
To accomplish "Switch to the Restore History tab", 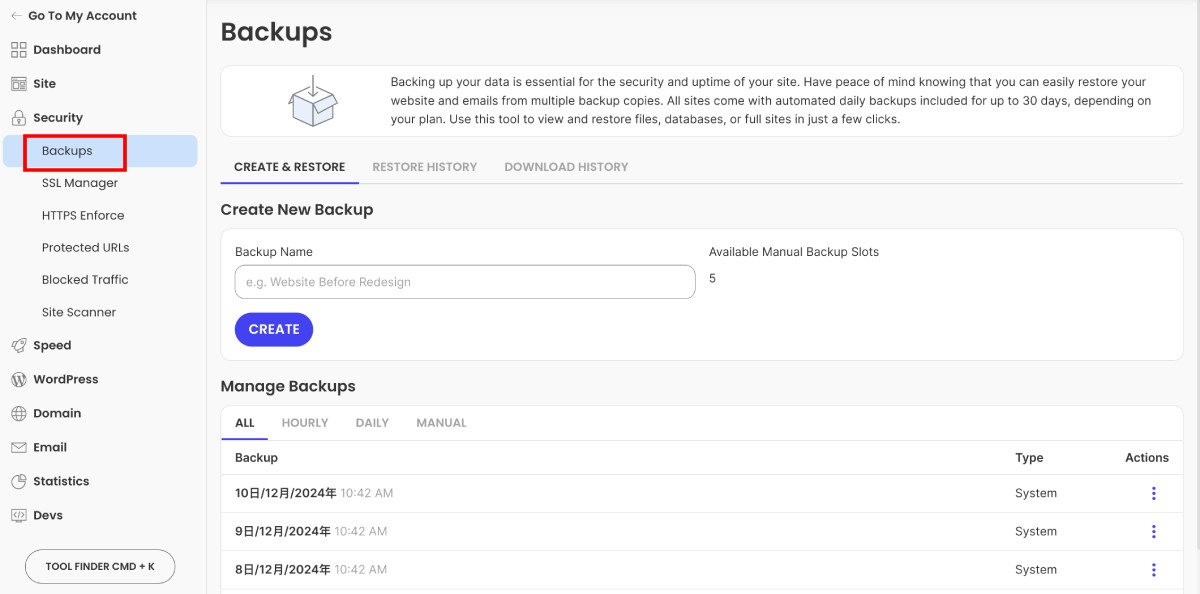I will point(424,167).
